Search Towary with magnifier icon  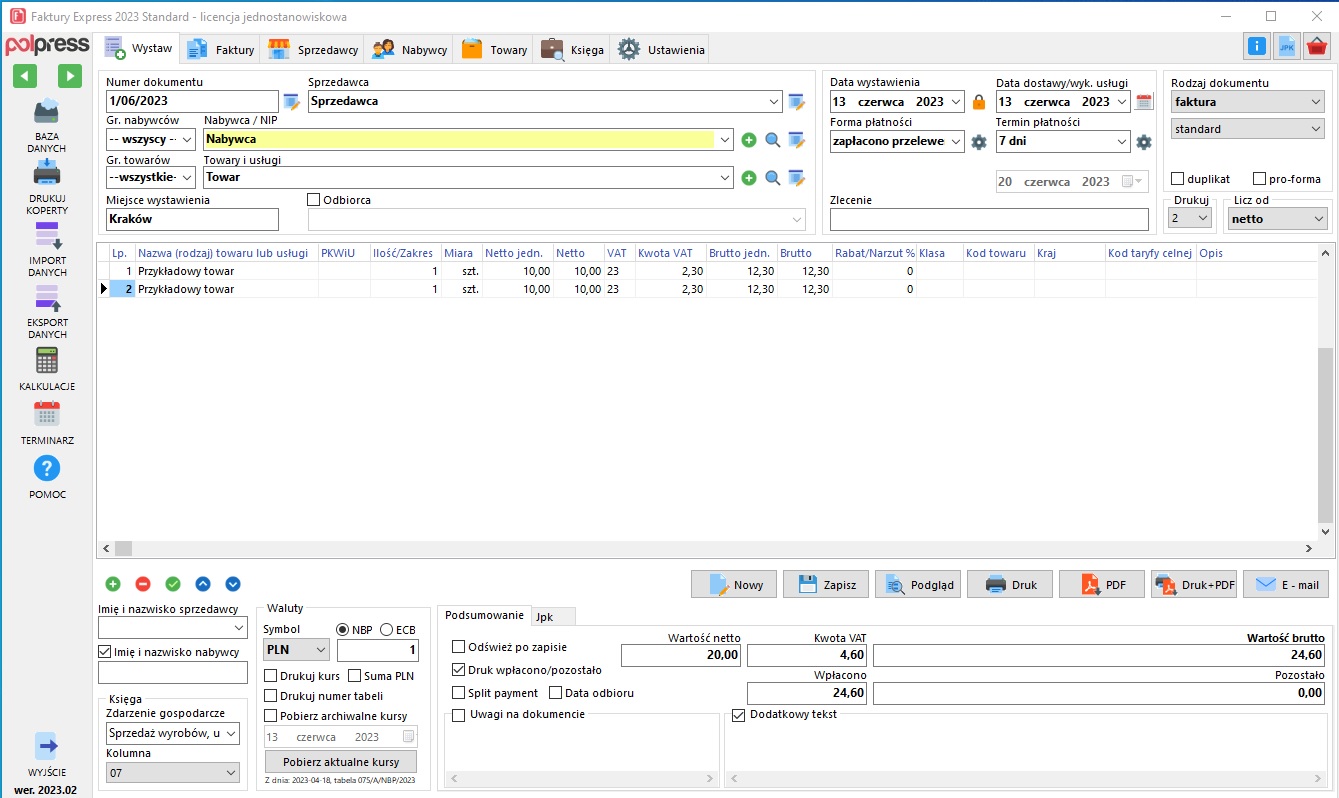[773, 178]
